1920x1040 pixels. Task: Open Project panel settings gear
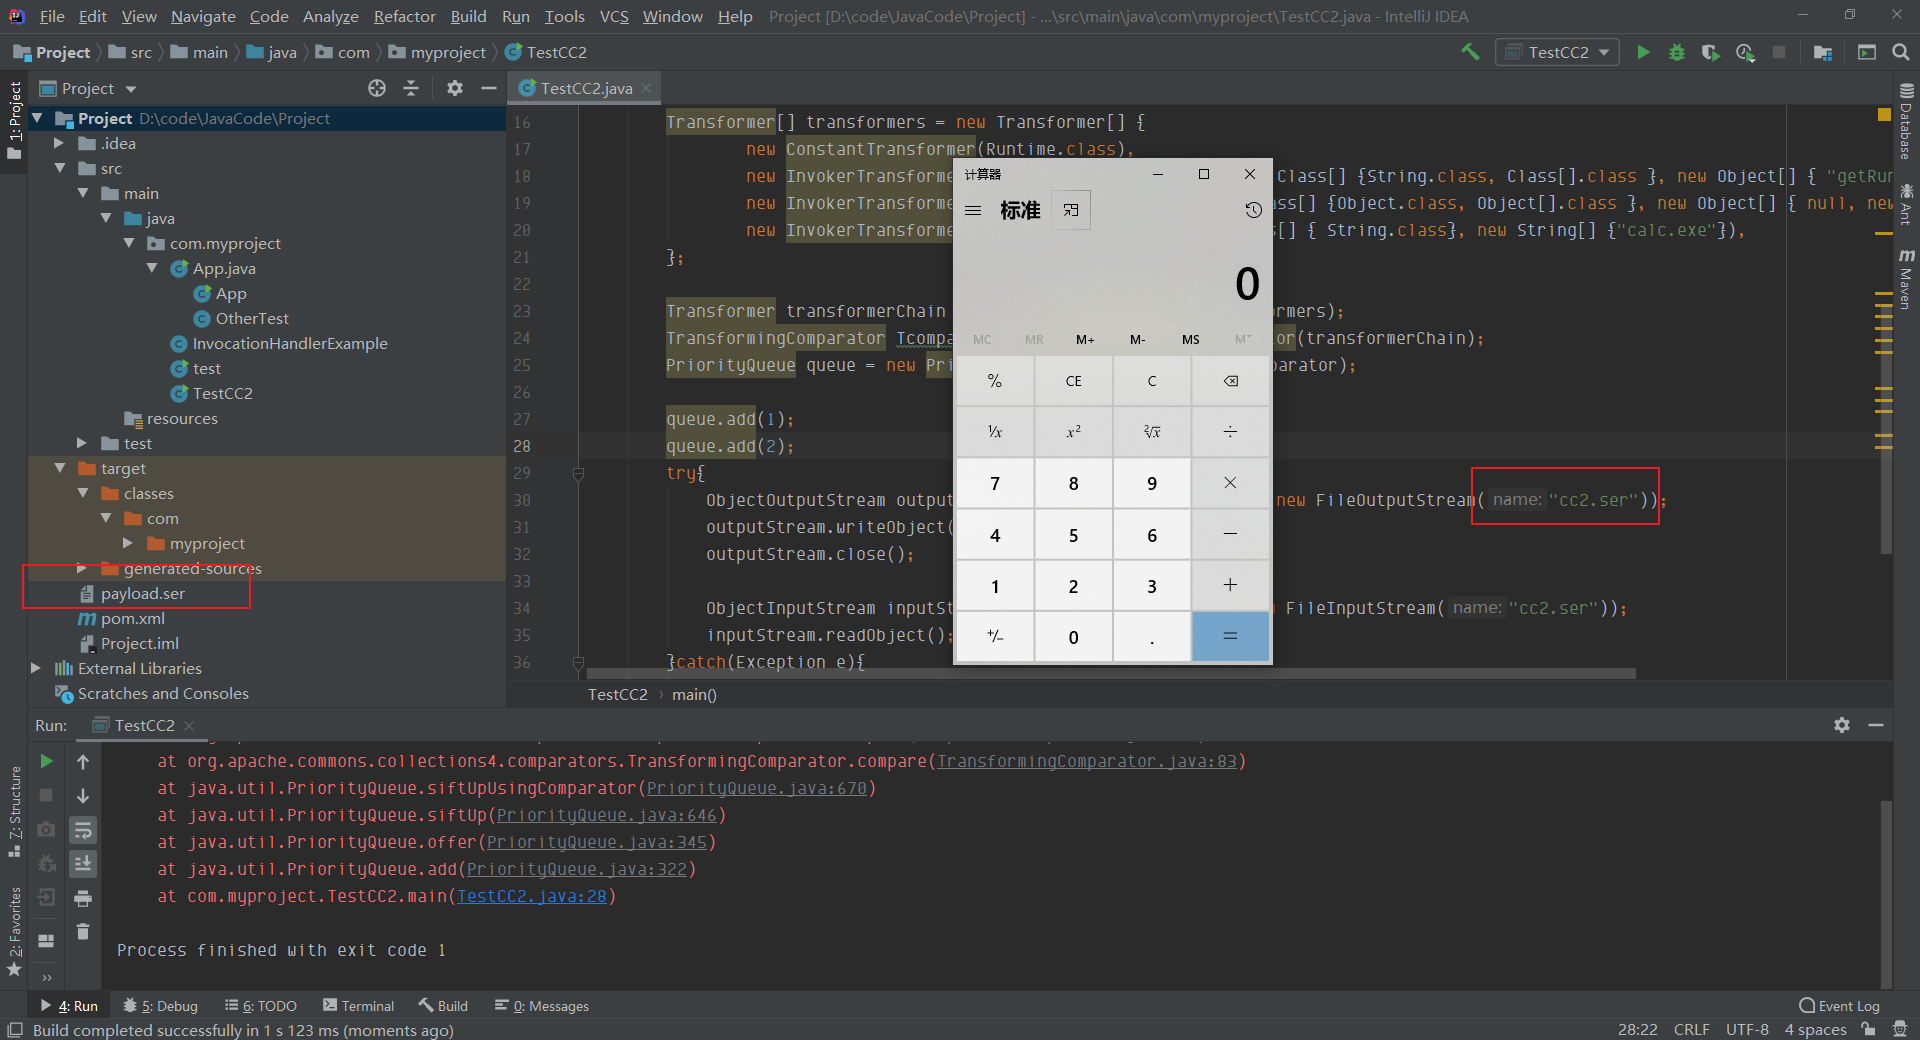[x=455, y=88]
